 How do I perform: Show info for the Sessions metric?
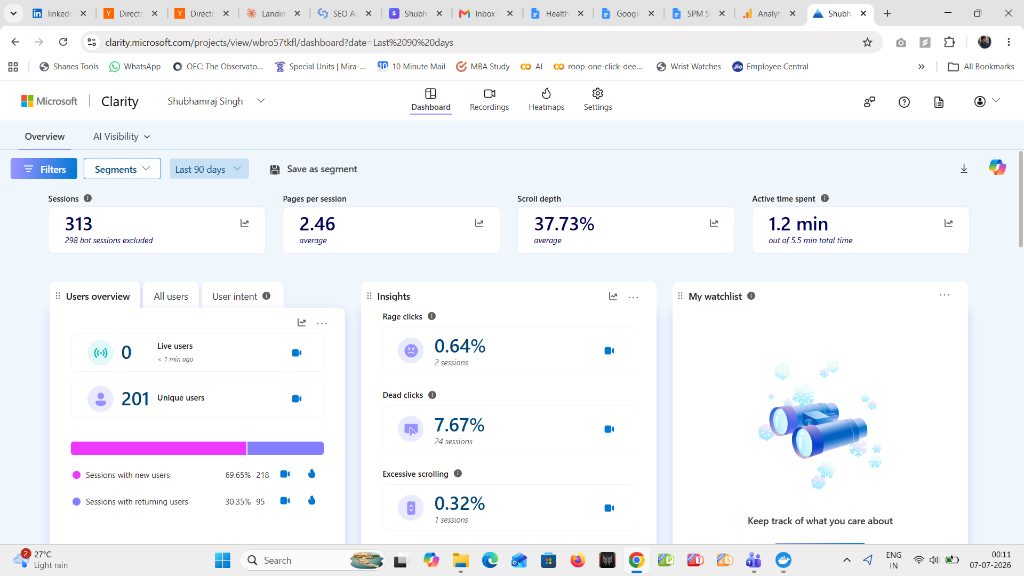coord(88,199)
